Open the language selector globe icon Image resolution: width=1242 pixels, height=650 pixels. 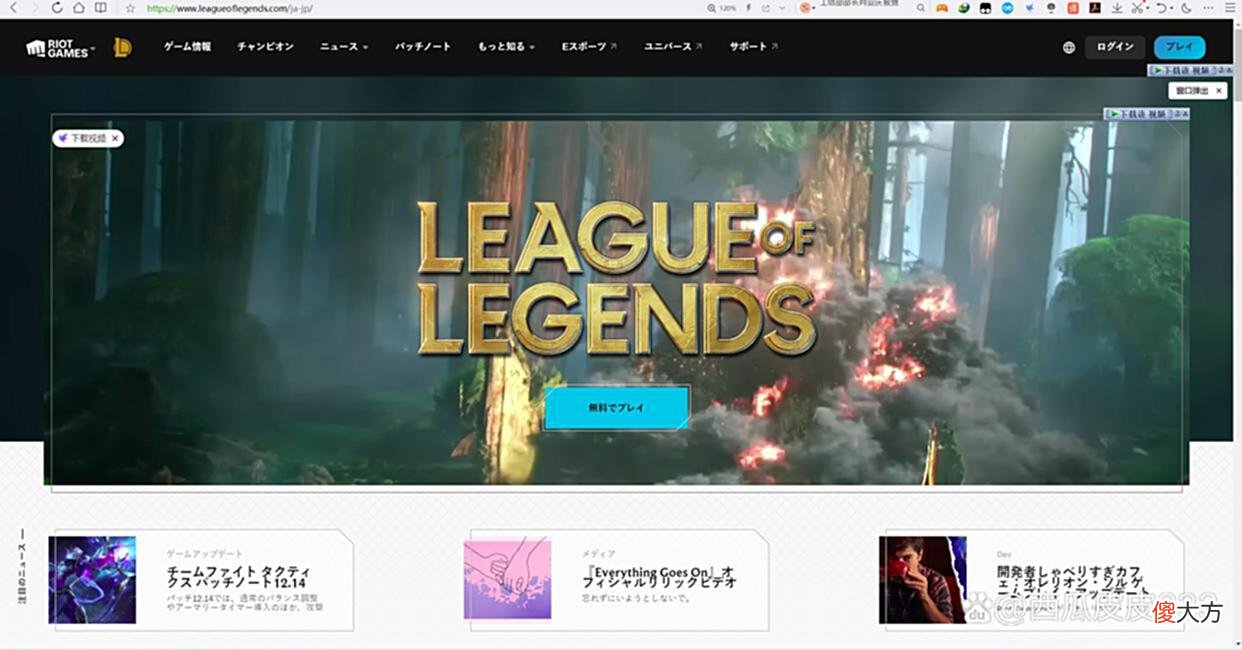(x=1069, y=47)
